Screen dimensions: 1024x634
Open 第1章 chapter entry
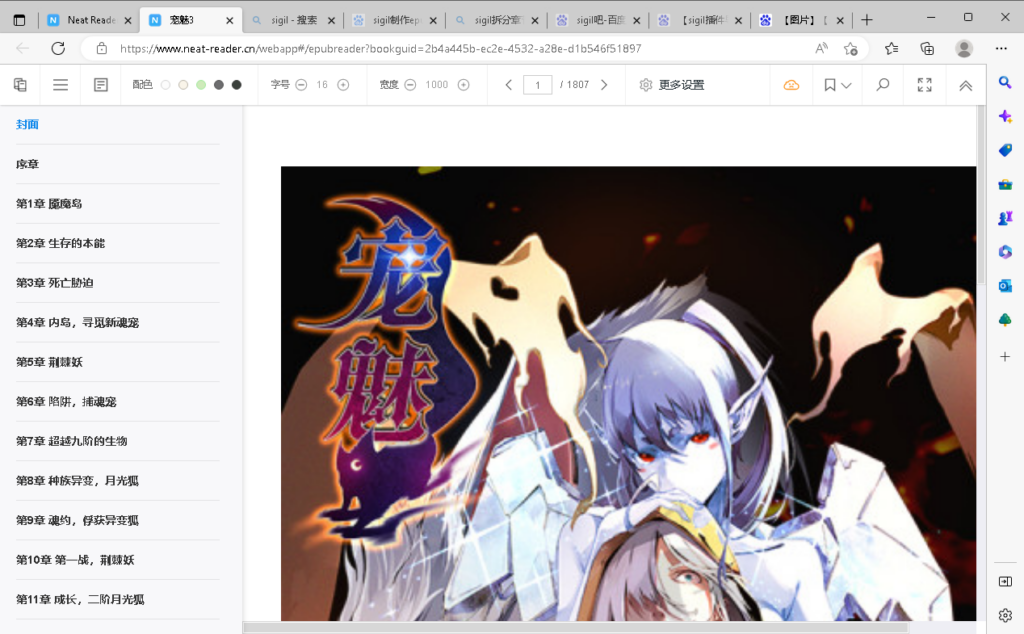49,204
